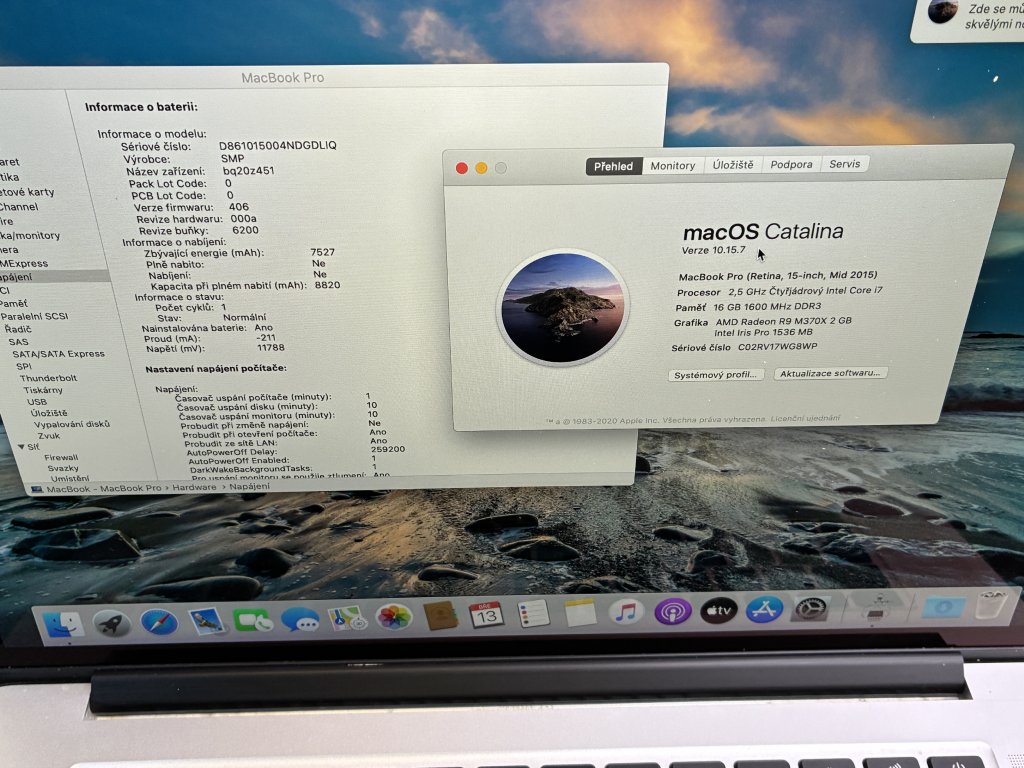Select SPI in the sidebar
This screenshot has height=768, width=1024.
pyautogui.click(x=24, y=366)
